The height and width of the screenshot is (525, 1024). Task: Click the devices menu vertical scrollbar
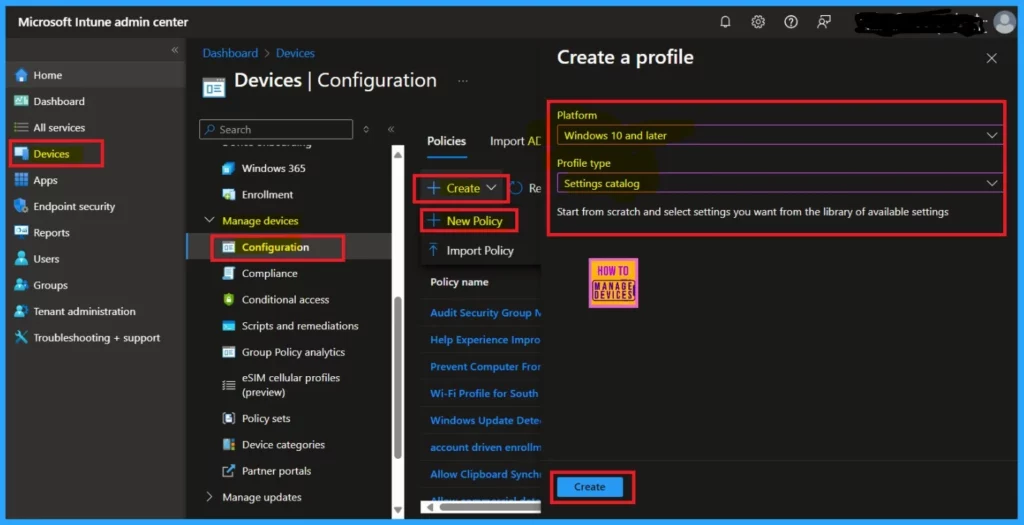(398, 379)
